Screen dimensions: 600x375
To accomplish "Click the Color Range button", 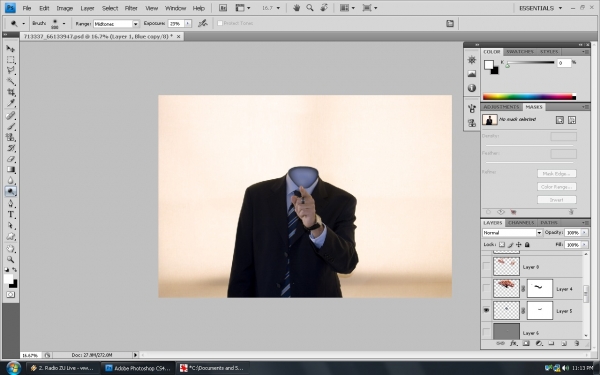I will coord(556,187).
